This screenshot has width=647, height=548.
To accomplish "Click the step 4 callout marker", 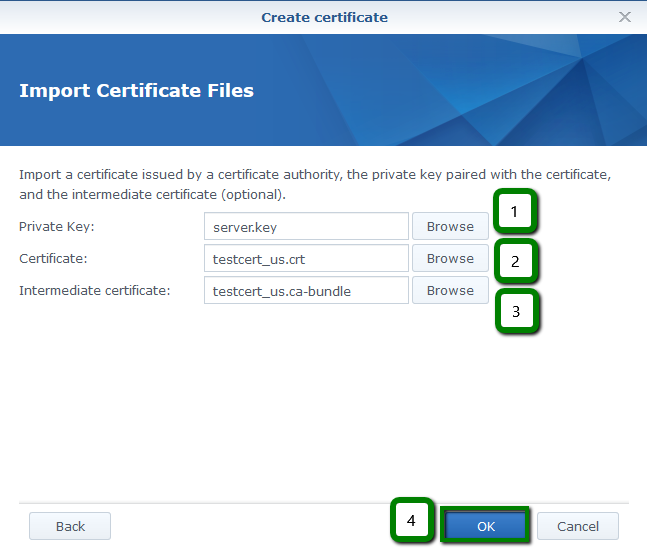I will (411, 521).
